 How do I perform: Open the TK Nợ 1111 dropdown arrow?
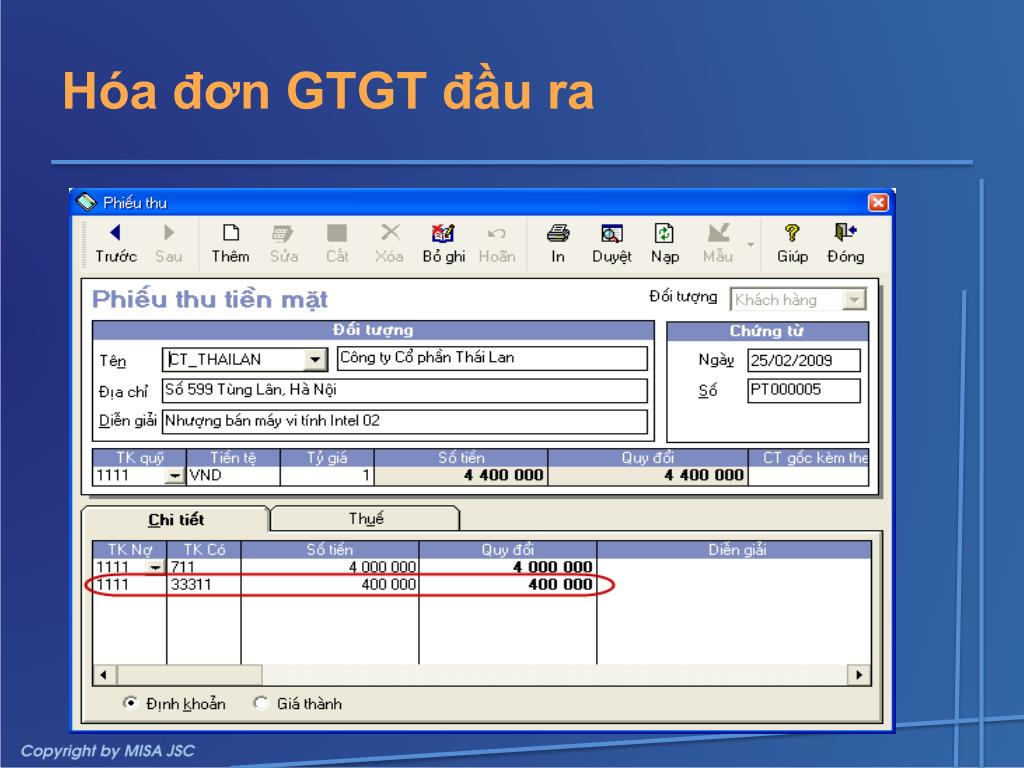155,568
